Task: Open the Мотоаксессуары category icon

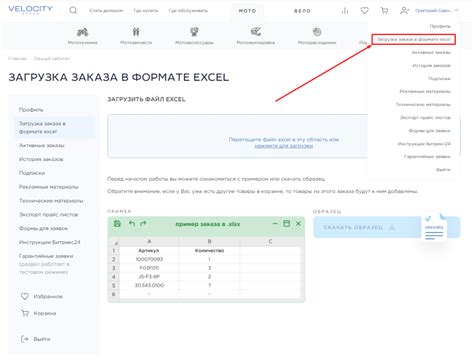Action: click(194, 32)
